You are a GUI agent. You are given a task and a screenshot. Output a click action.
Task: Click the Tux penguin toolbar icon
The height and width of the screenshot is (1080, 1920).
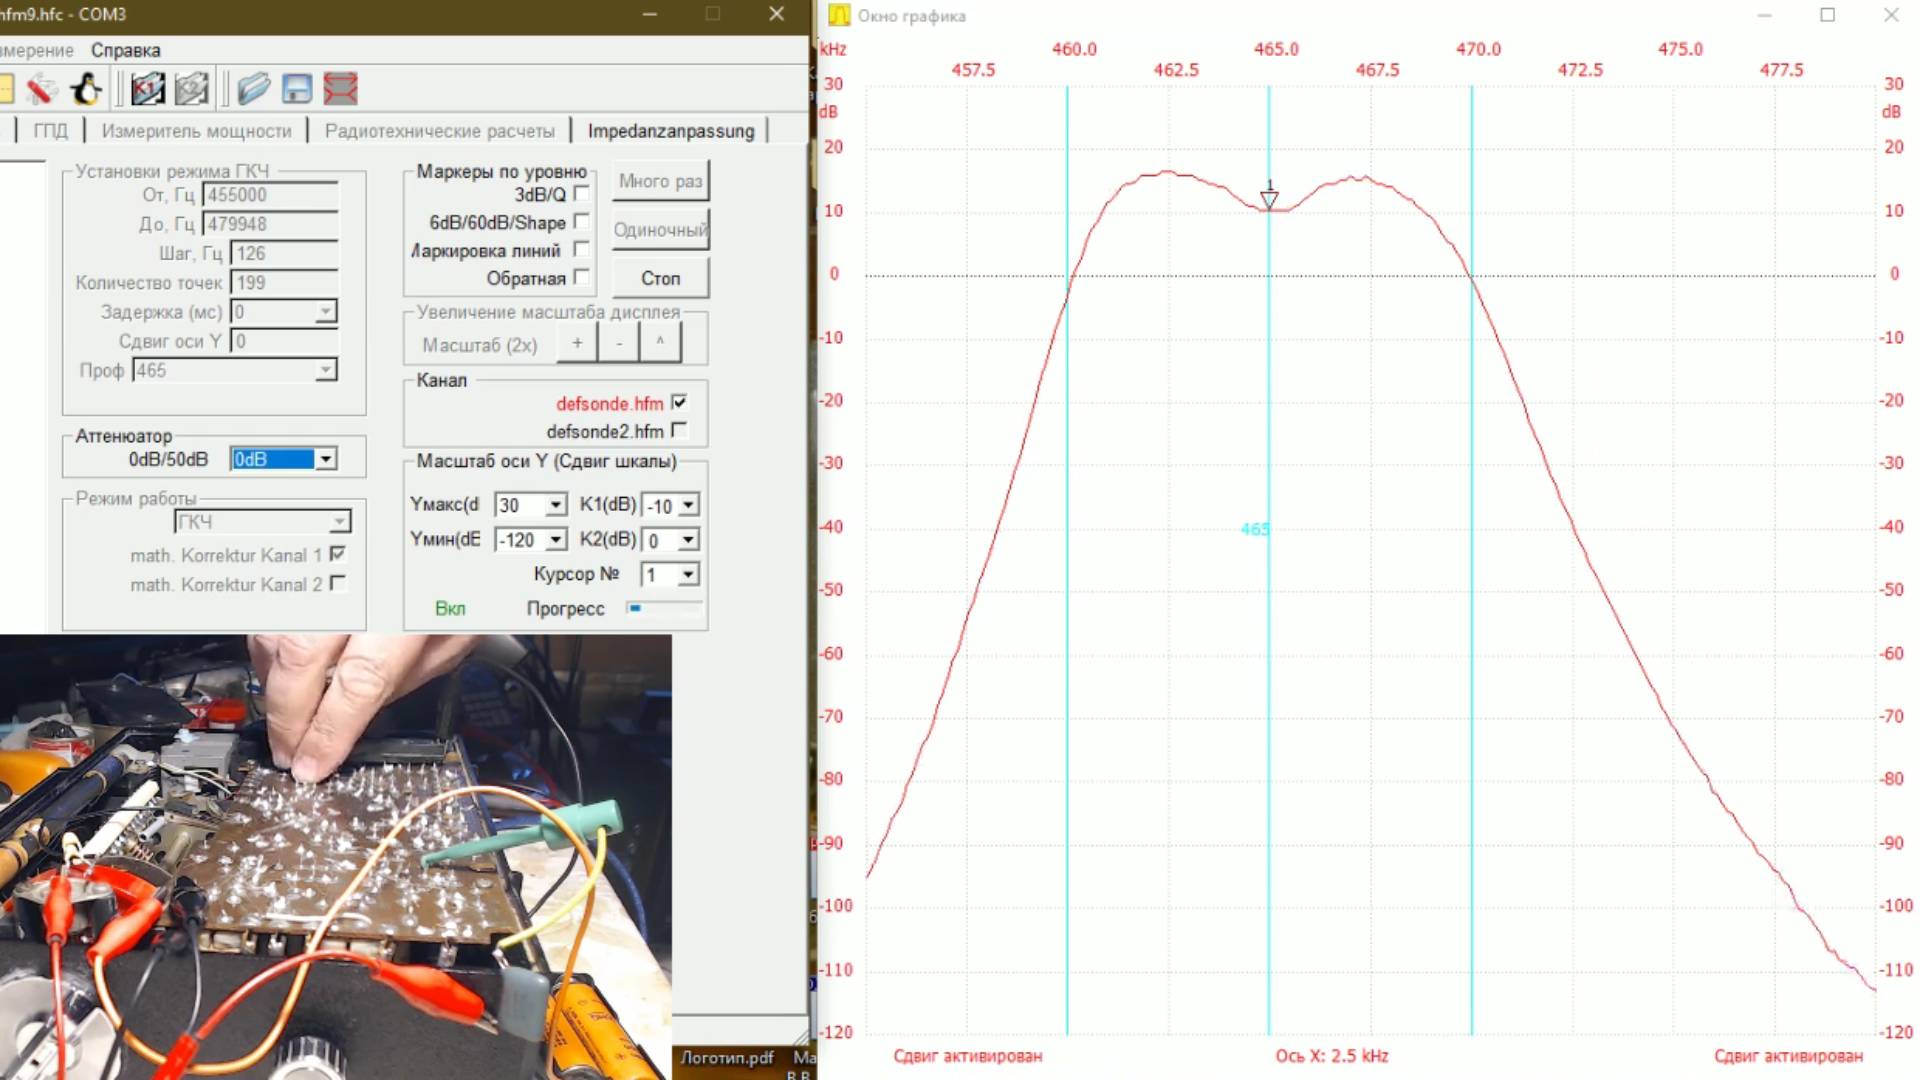(x=86, y=90)
